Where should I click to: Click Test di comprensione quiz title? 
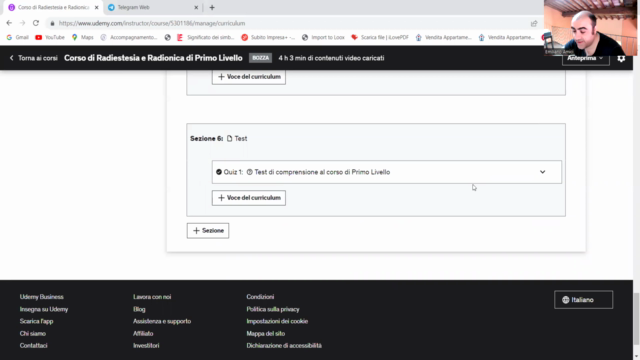[322, 172]
